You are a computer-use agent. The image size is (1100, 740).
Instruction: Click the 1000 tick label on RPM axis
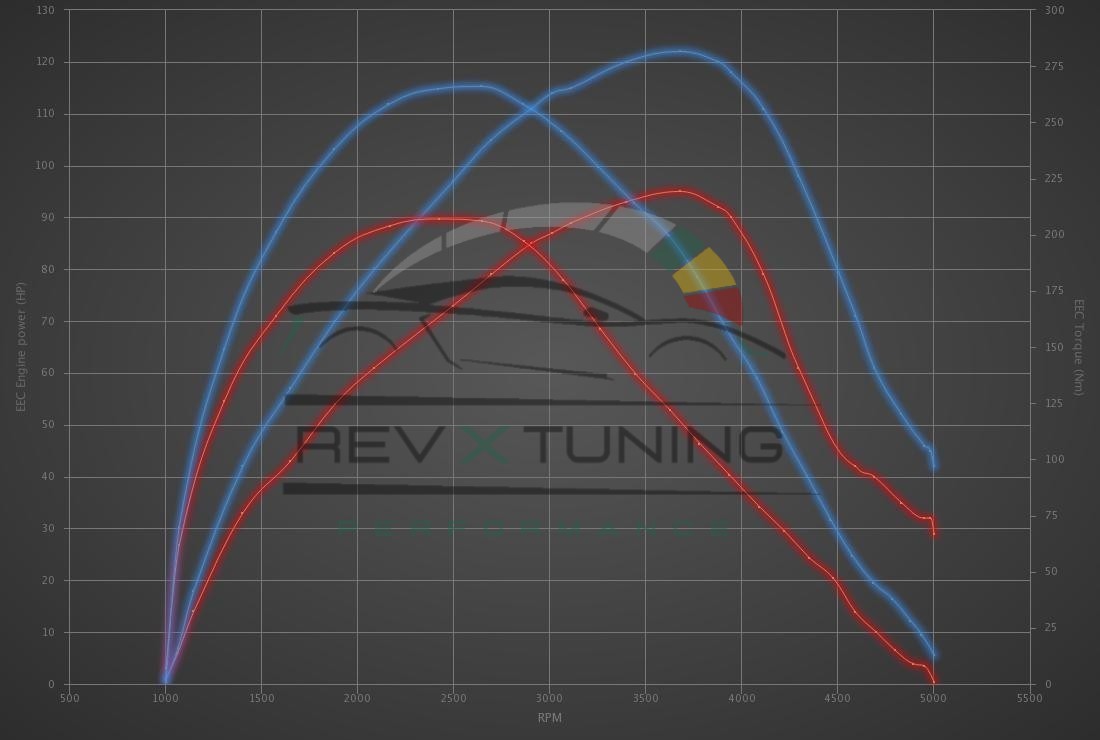click(x=165, y=698)
